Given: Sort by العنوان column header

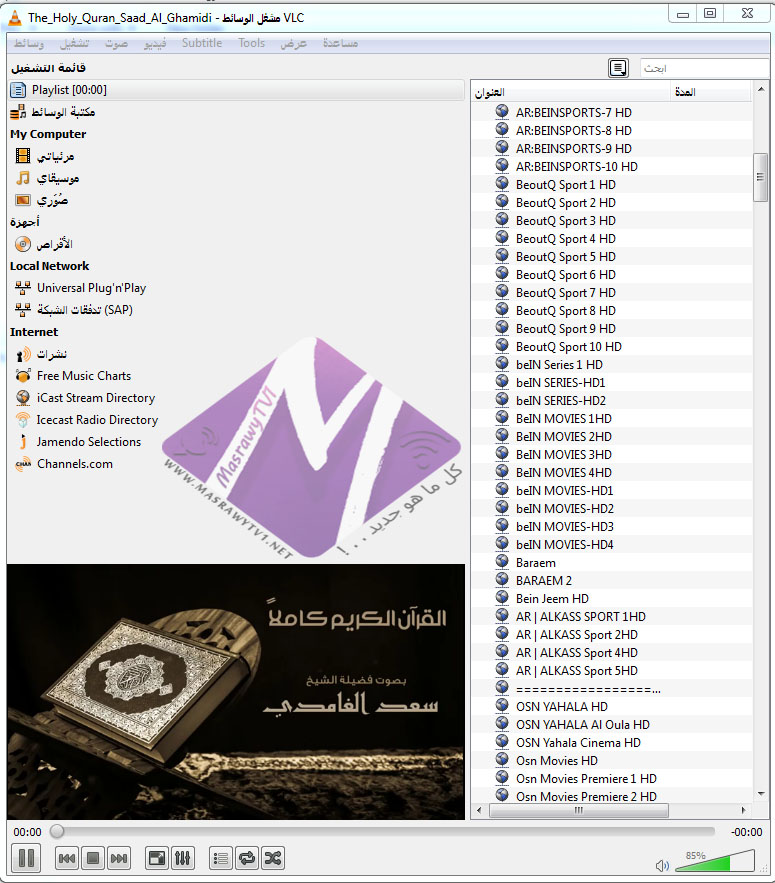Looking at the screenshot, I should pyautogui.click(x=571, y=92).
